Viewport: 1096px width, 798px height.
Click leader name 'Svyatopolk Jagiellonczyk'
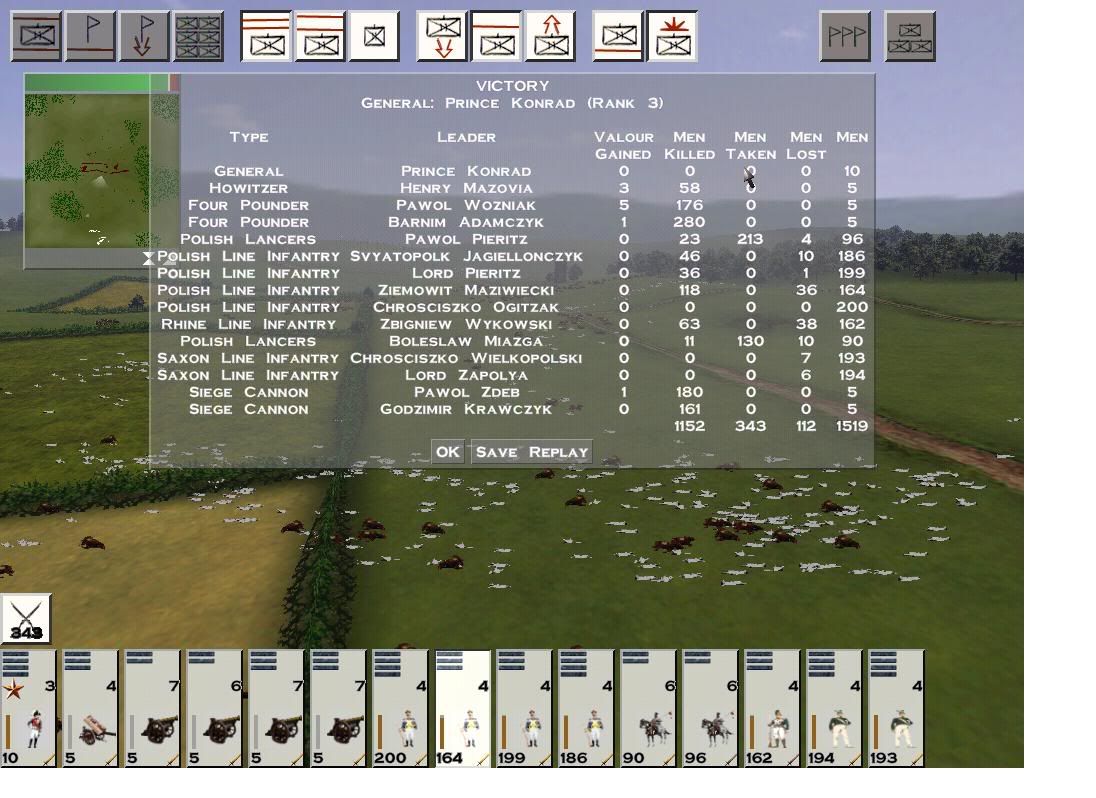(x=466, y=256)
